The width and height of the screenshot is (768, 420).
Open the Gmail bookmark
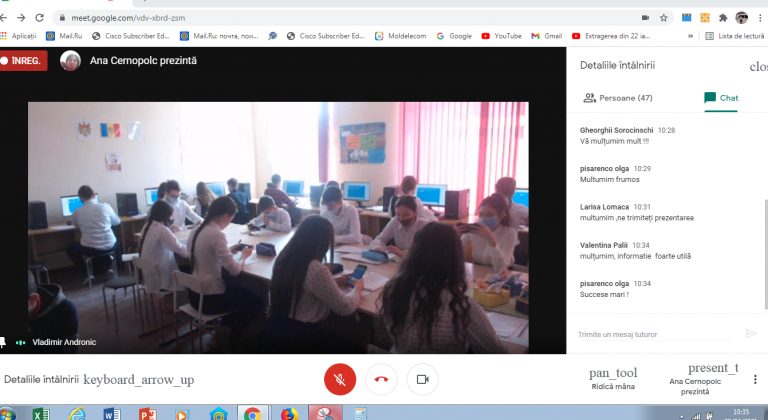[x=546, y=36]
